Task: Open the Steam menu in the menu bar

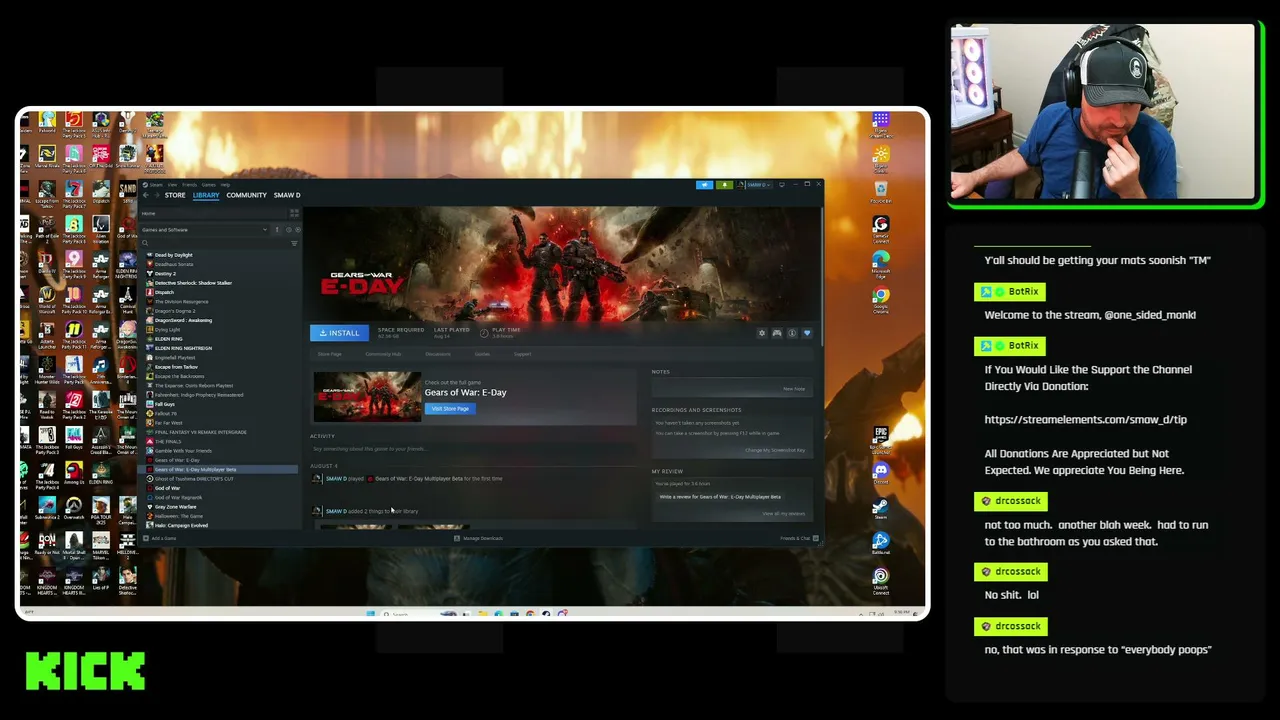Action: (156, 185)
